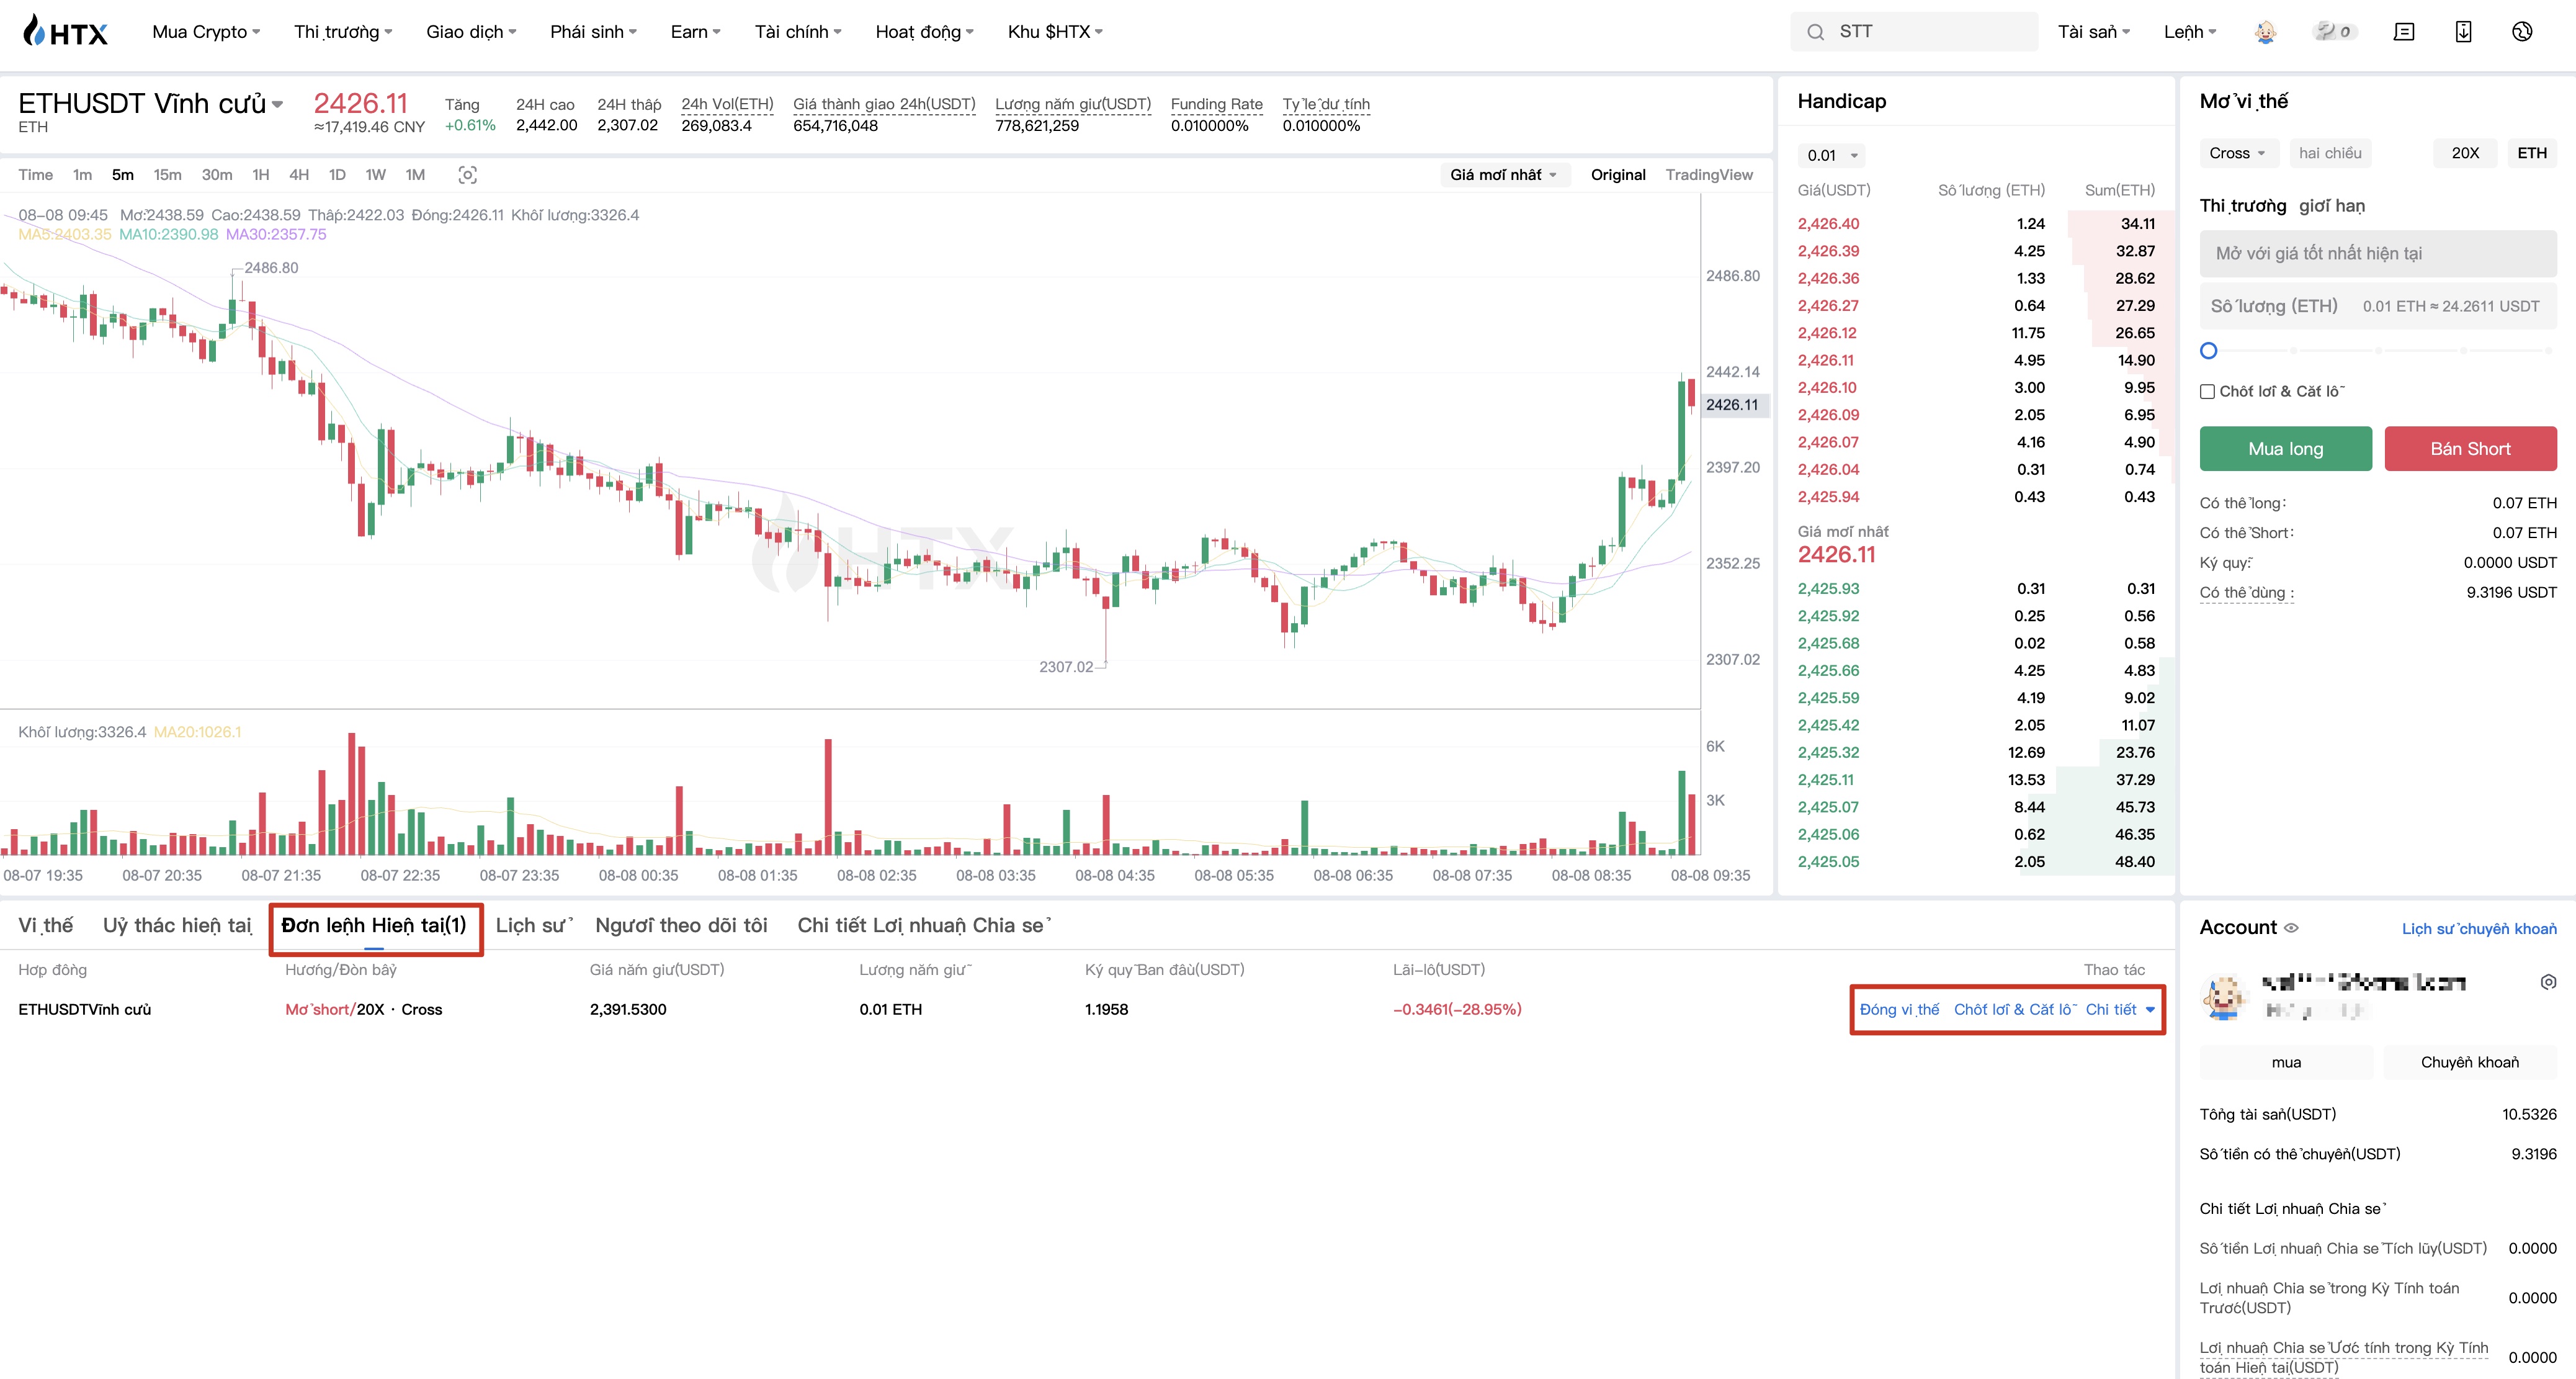Image resolution: width=2576 pixels, height=1379 pixels.
Task: Click the Chuyển khoản button
Action: 2470,1062
